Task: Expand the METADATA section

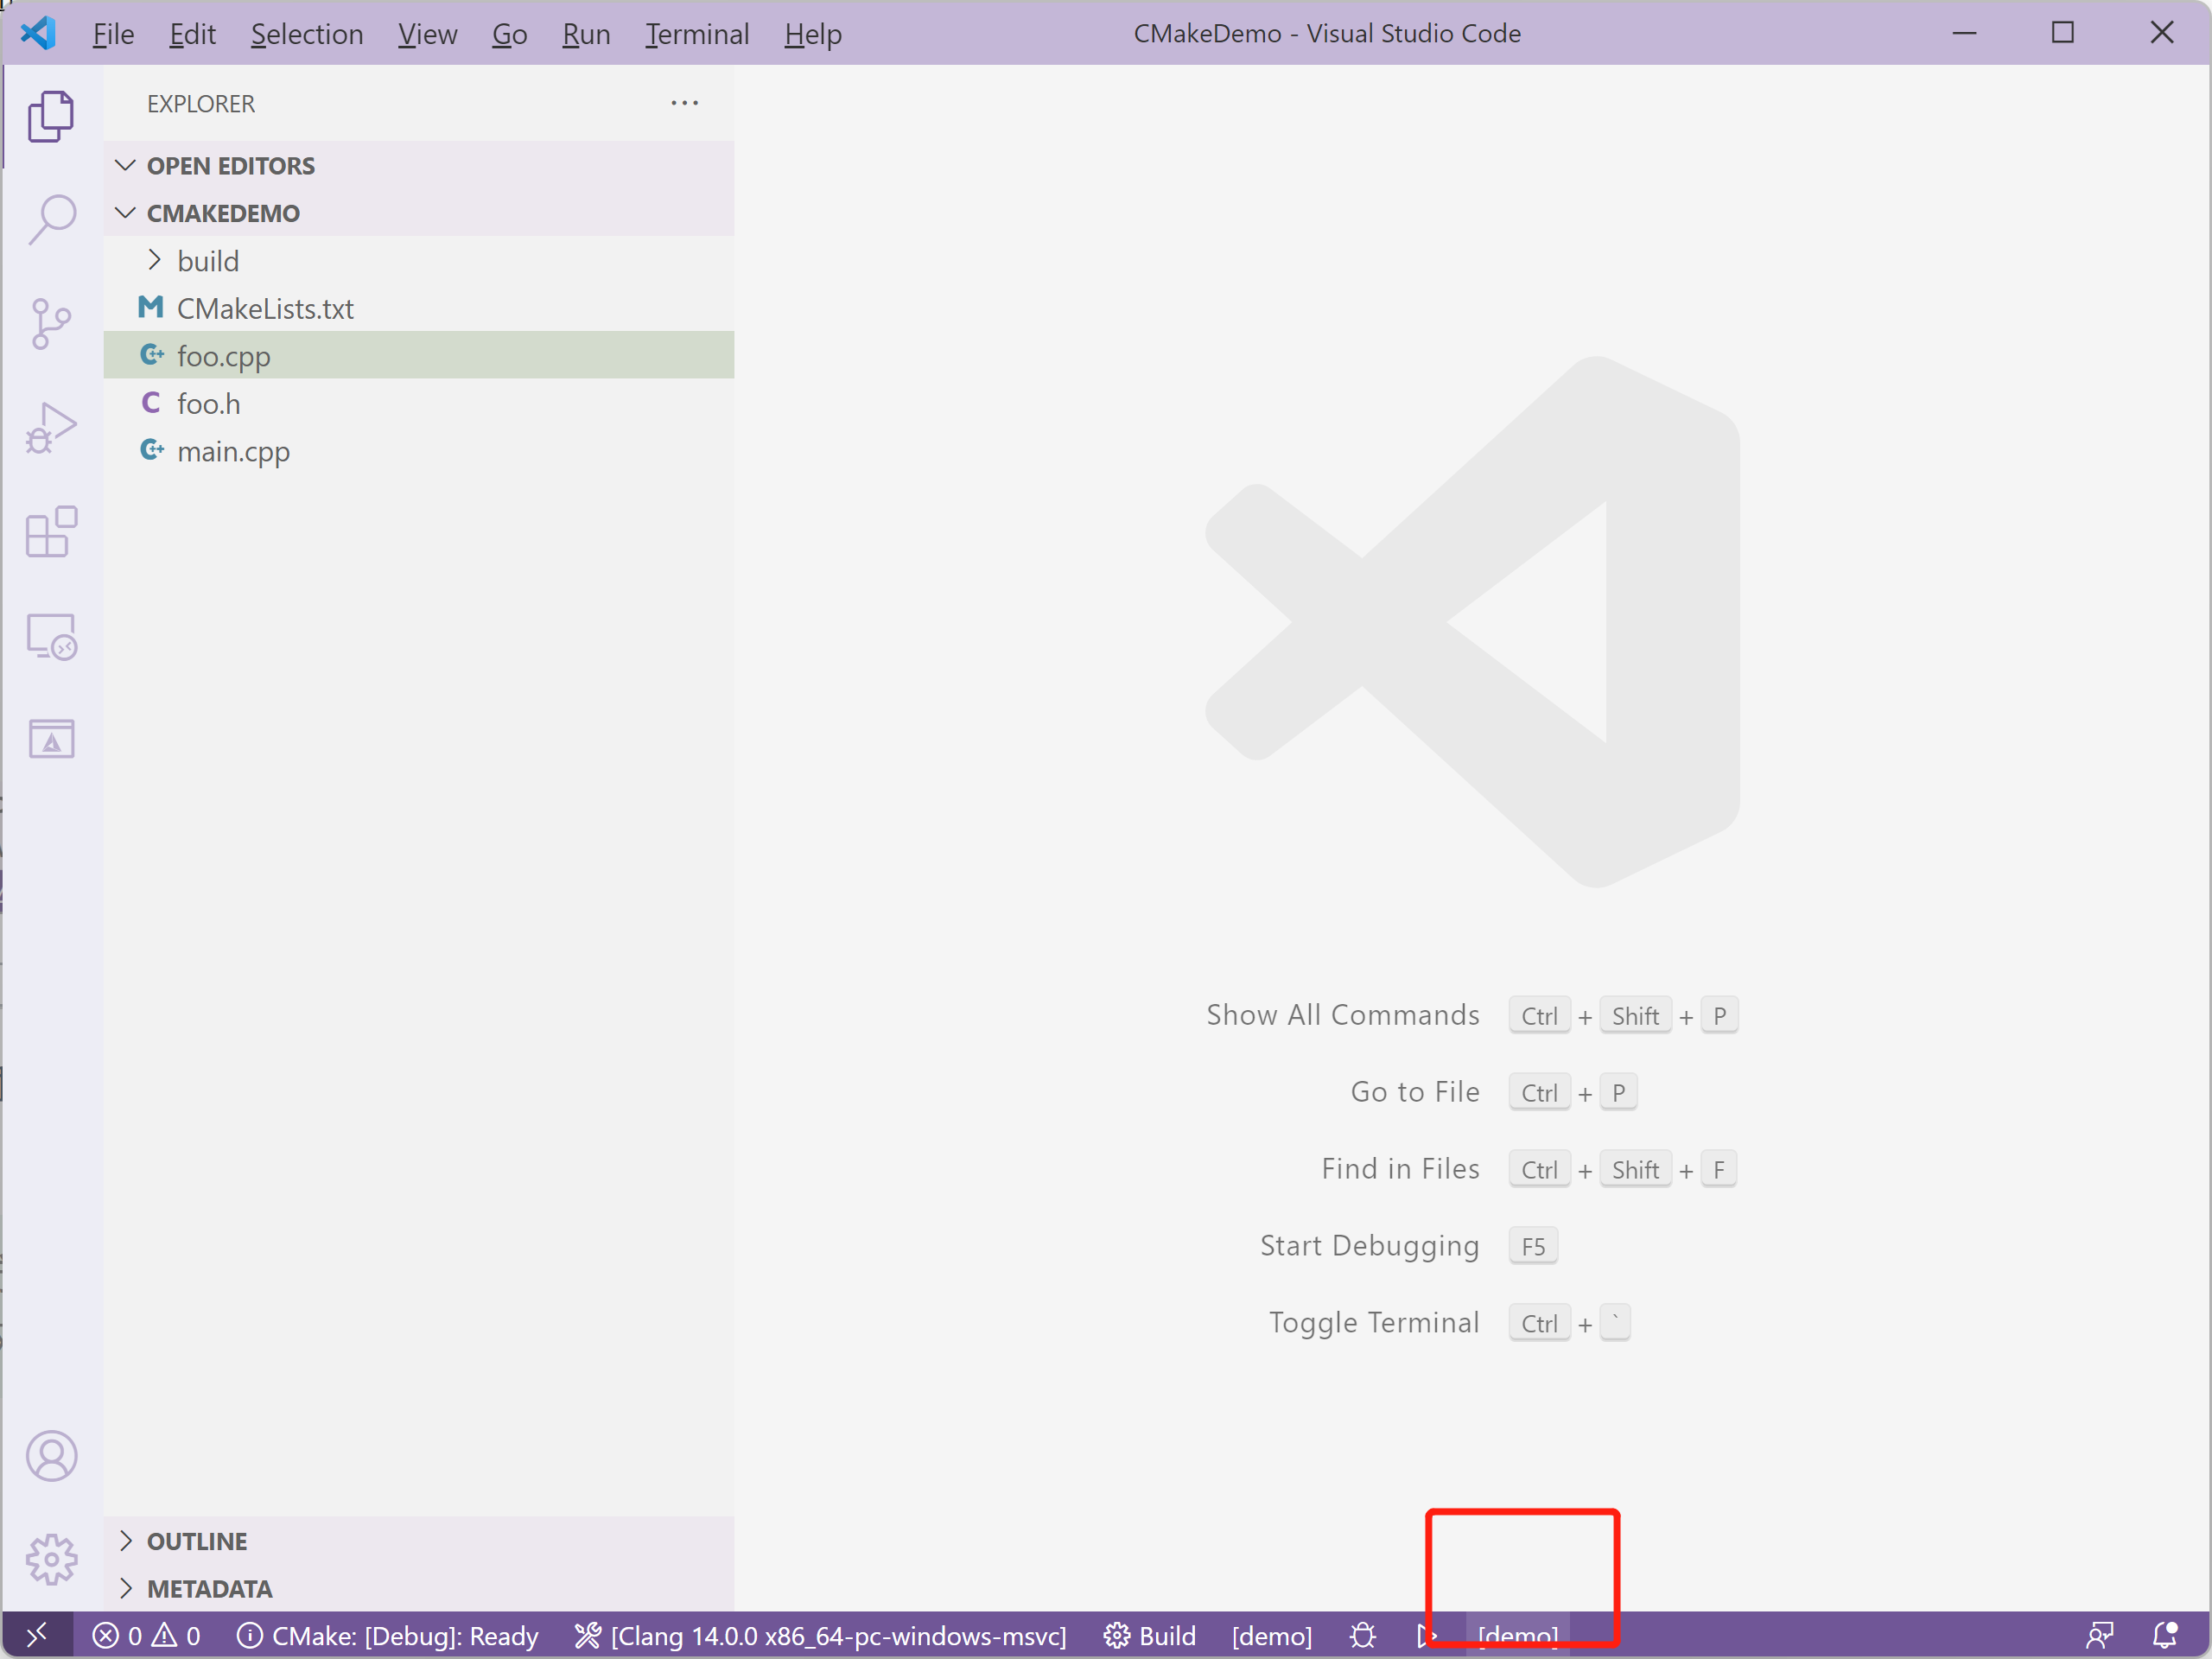Action: pyautogui.click(x=419, y=1589)
